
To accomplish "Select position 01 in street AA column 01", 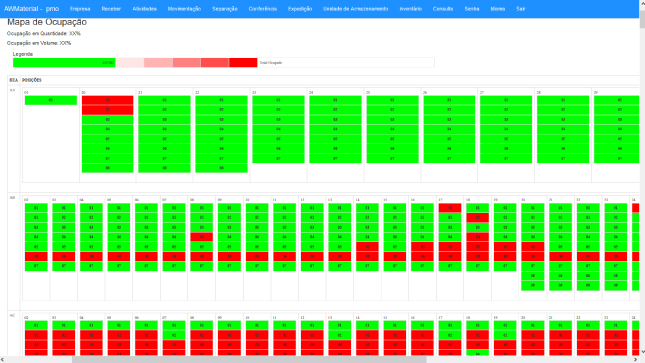I will 51,100.
